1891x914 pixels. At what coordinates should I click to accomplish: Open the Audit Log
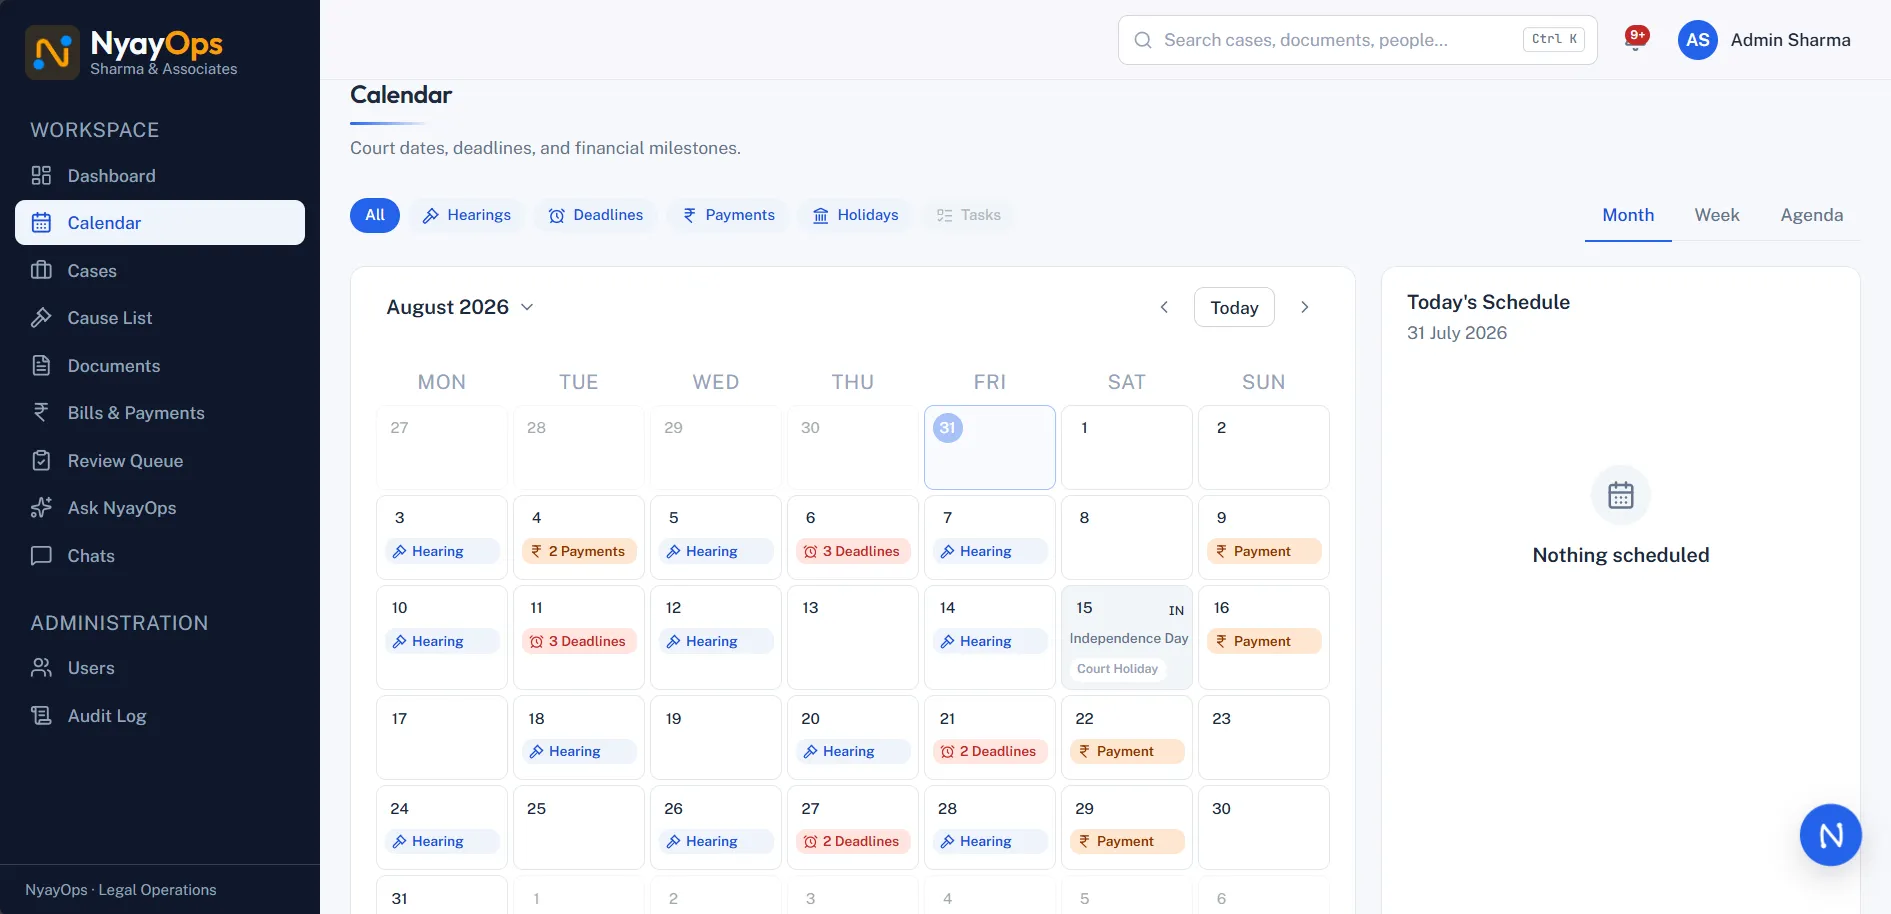point(160,716)
